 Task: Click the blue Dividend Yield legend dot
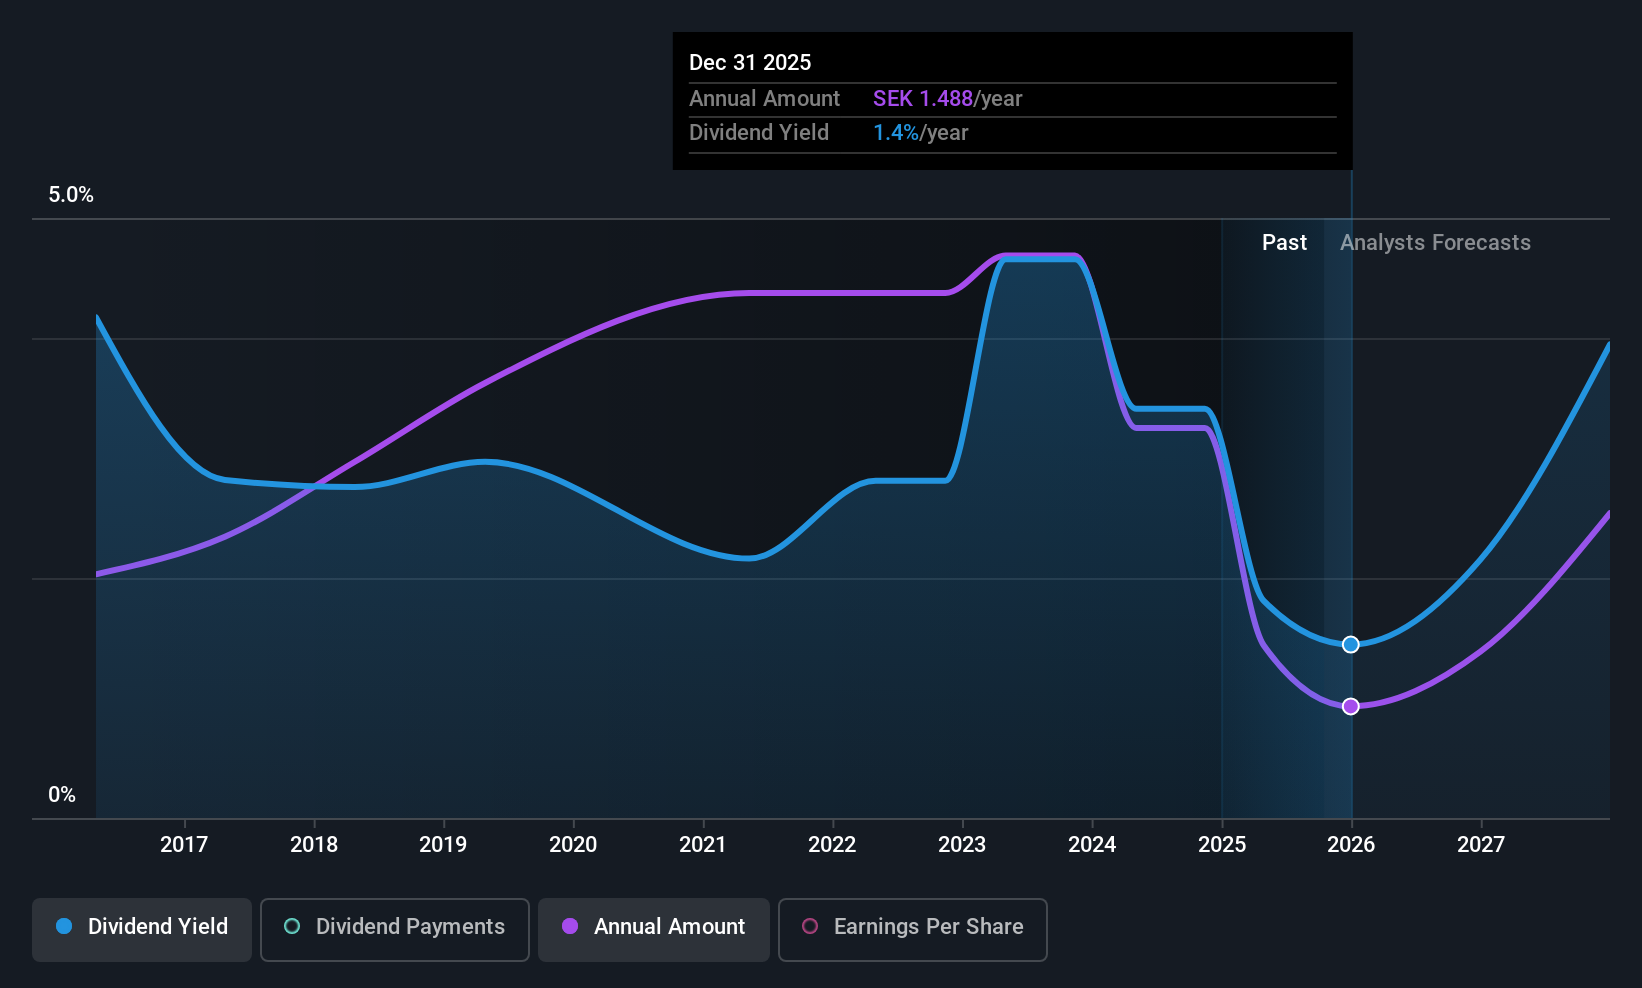click(64, 926)
